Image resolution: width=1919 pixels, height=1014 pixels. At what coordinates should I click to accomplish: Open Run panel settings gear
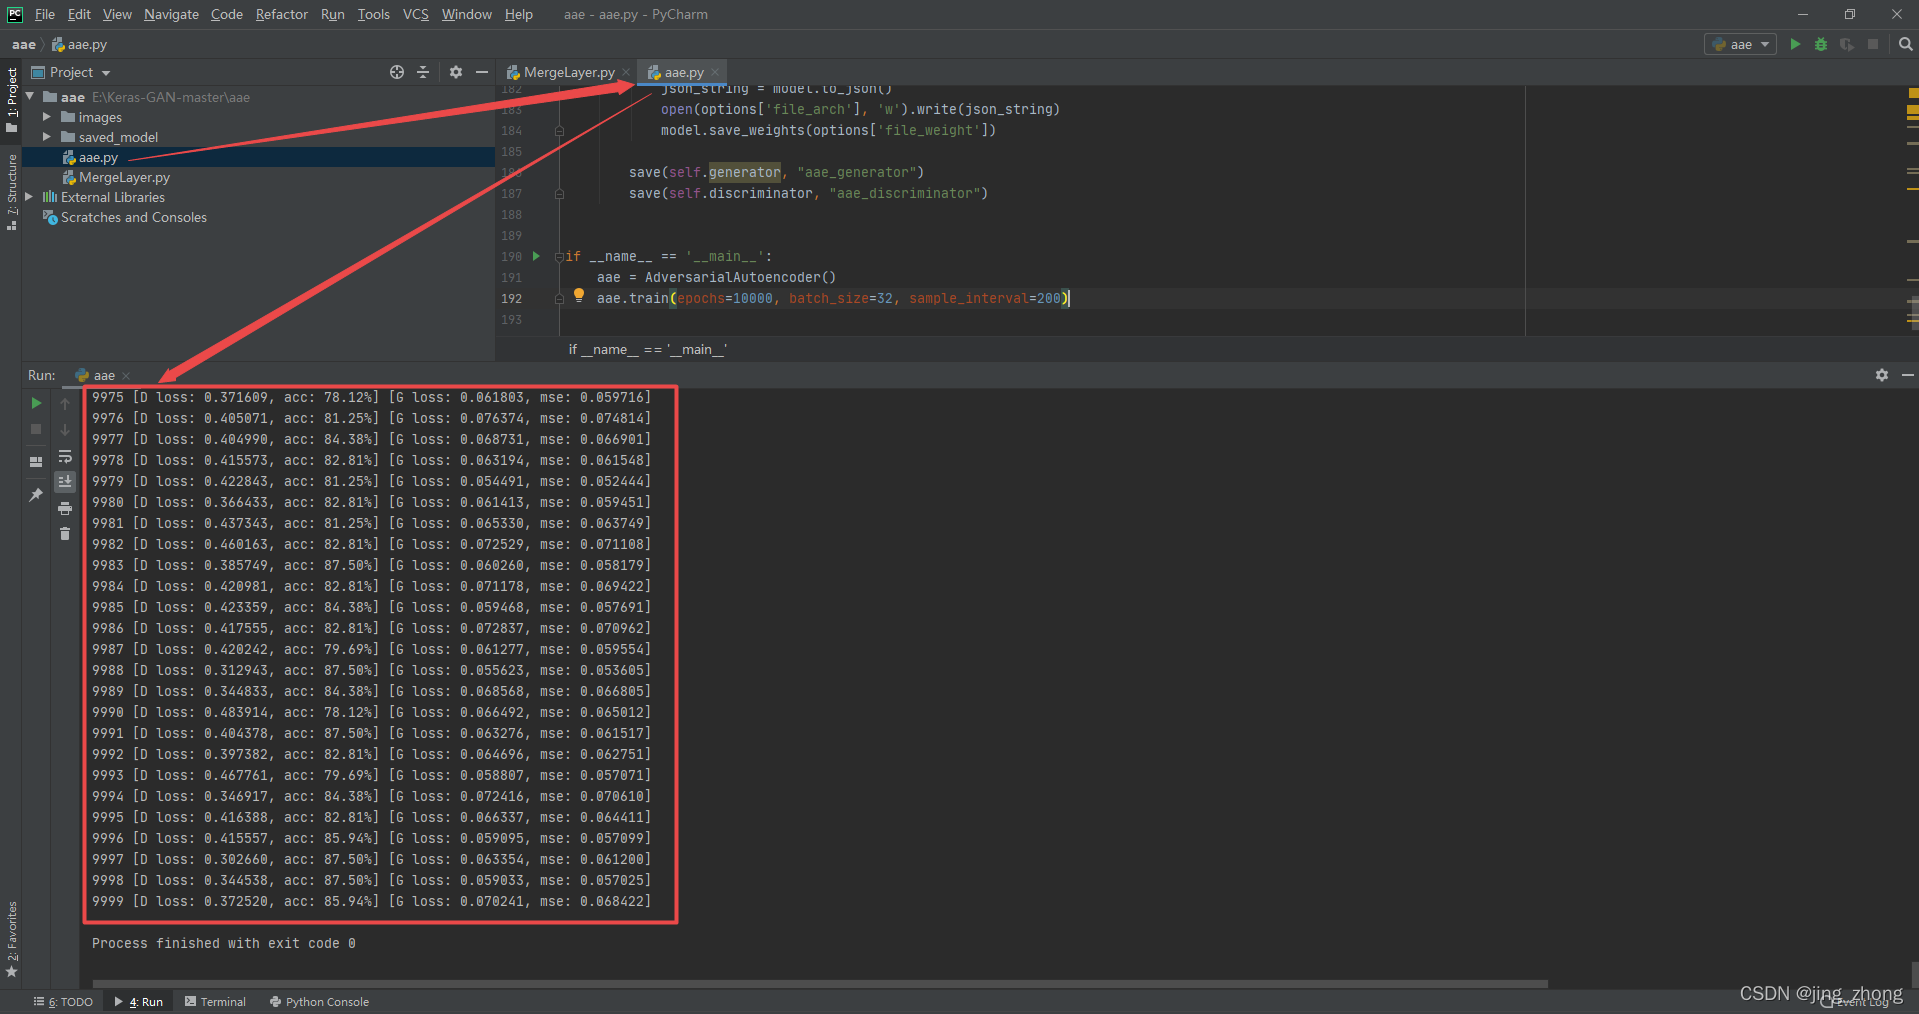coord(1882,375)
